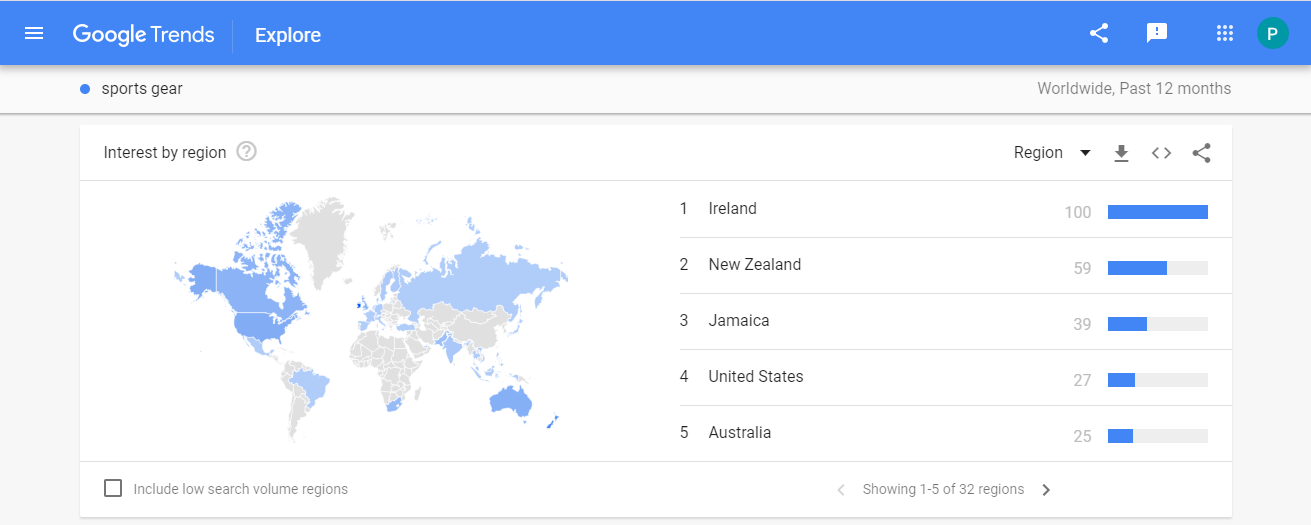Go to next page of regions
This screenshot has height=525, width=1311.
point(1046,490)
